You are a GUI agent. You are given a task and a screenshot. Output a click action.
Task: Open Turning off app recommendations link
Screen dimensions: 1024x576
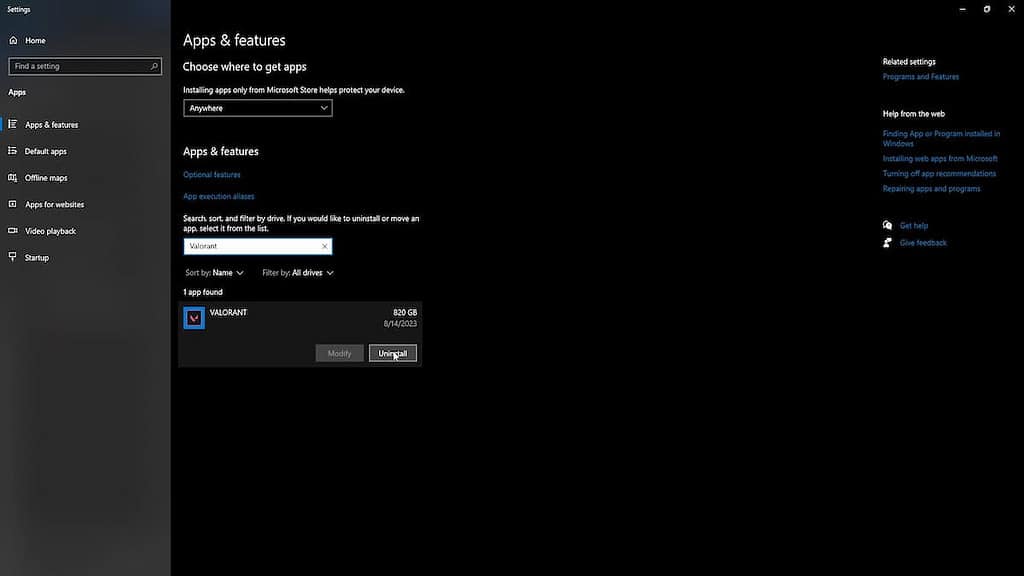pos(939,174)
